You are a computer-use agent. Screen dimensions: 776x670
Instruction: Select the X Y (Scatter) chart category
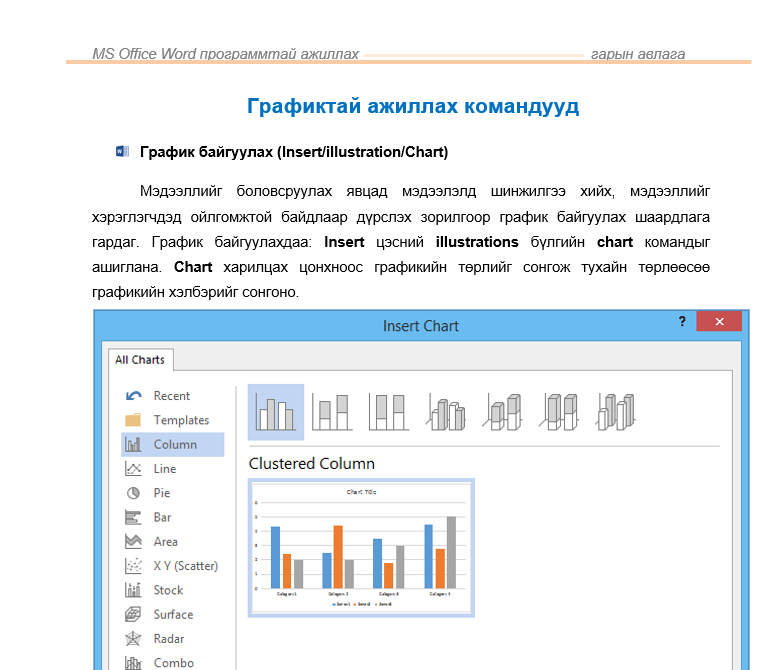[172, 566]
